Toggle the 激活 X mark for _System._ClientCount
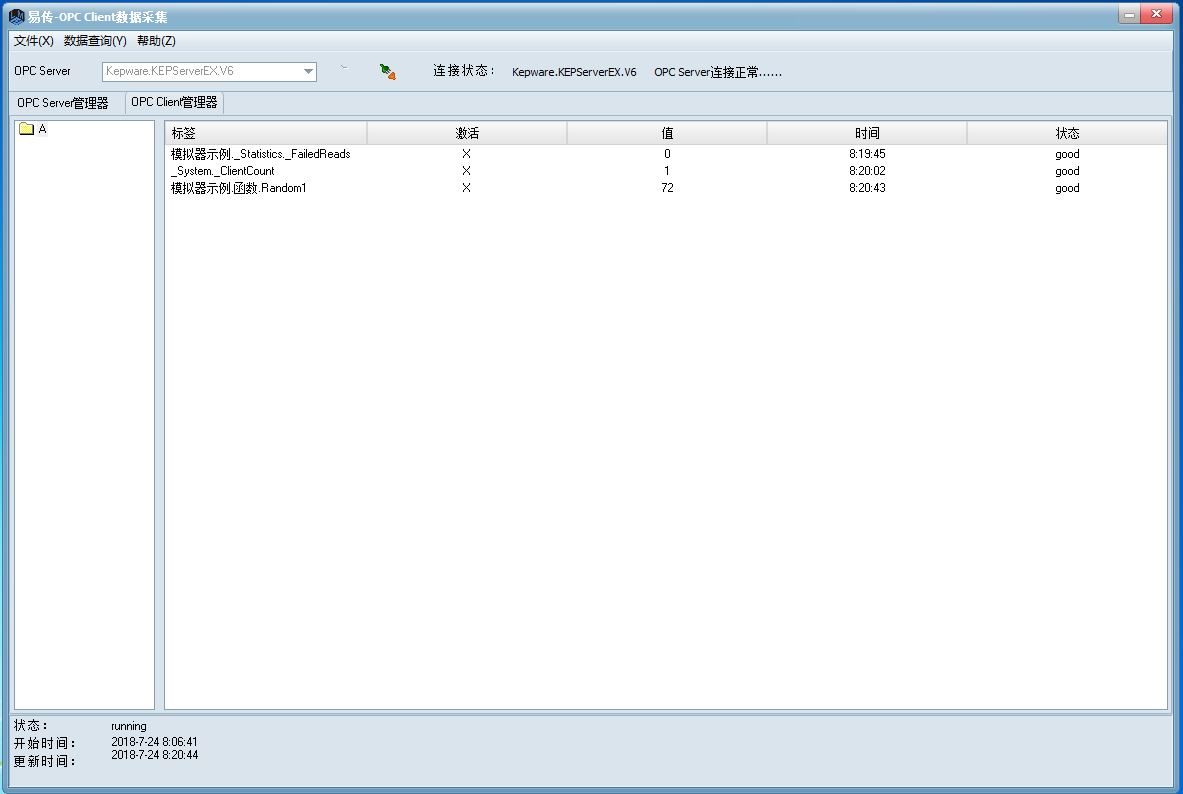This screenshot has height=794, width=1183. tap(466, 171)
